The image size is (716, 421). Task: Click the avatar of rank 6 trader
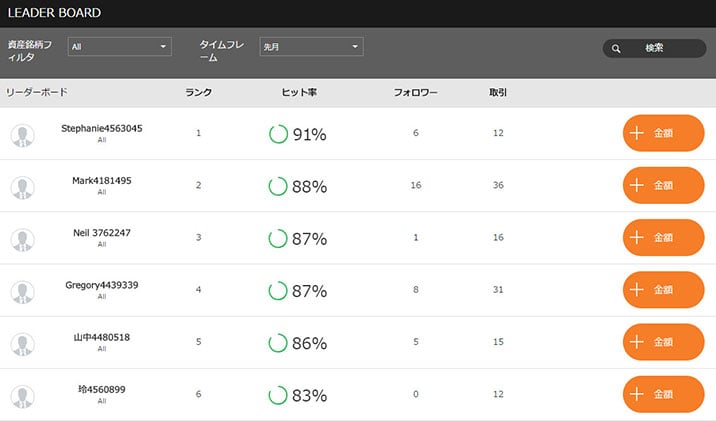22,396
